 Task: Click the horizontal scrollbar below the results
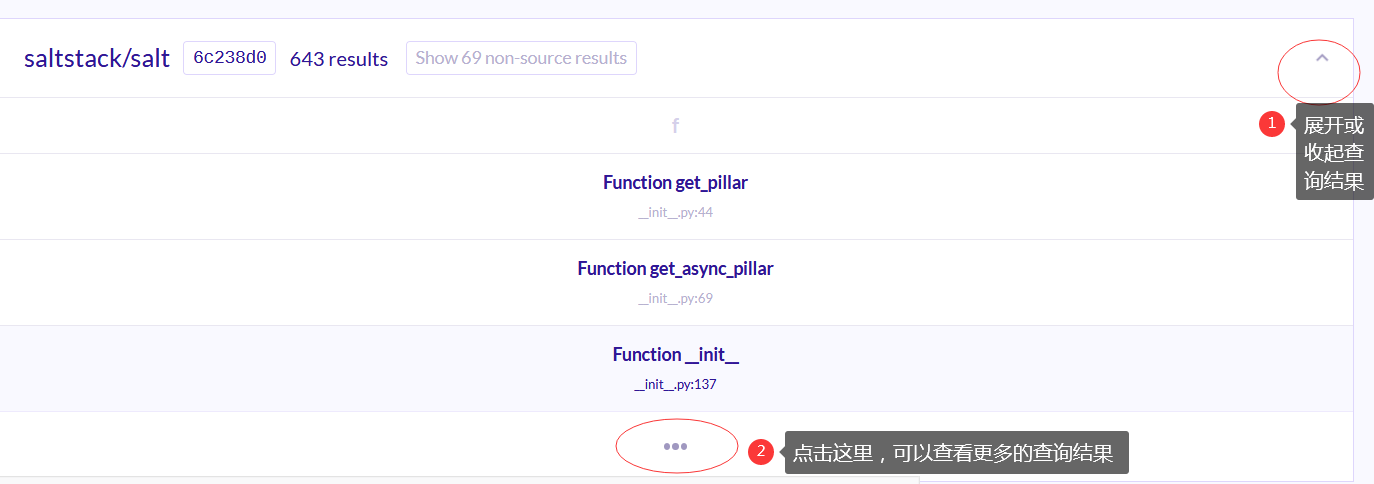pyautogui.click(x=460, y=480)
